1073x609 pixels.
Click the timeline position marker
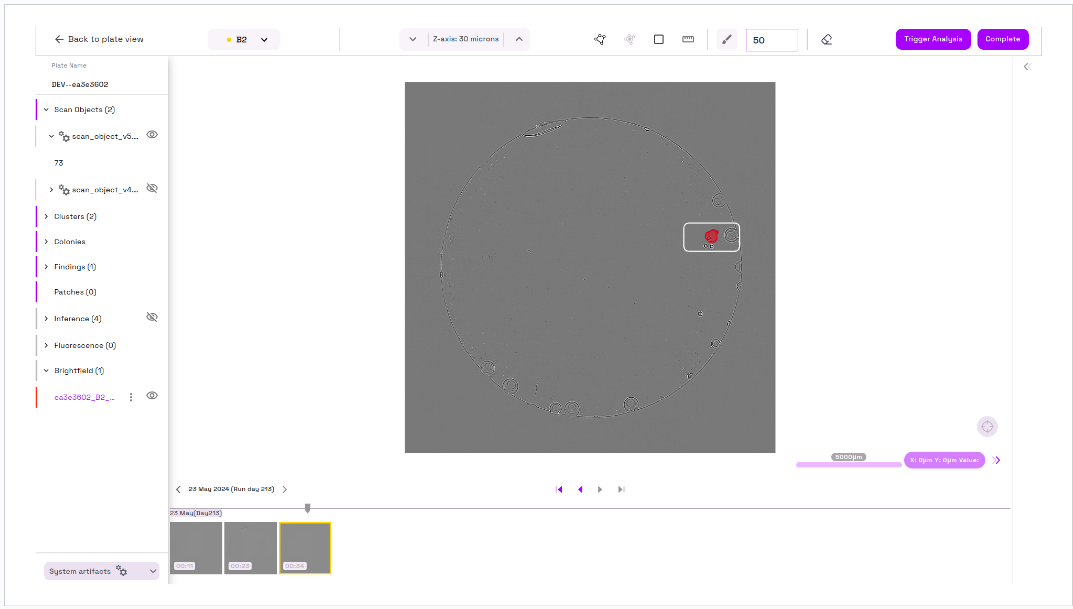point(307,508)
